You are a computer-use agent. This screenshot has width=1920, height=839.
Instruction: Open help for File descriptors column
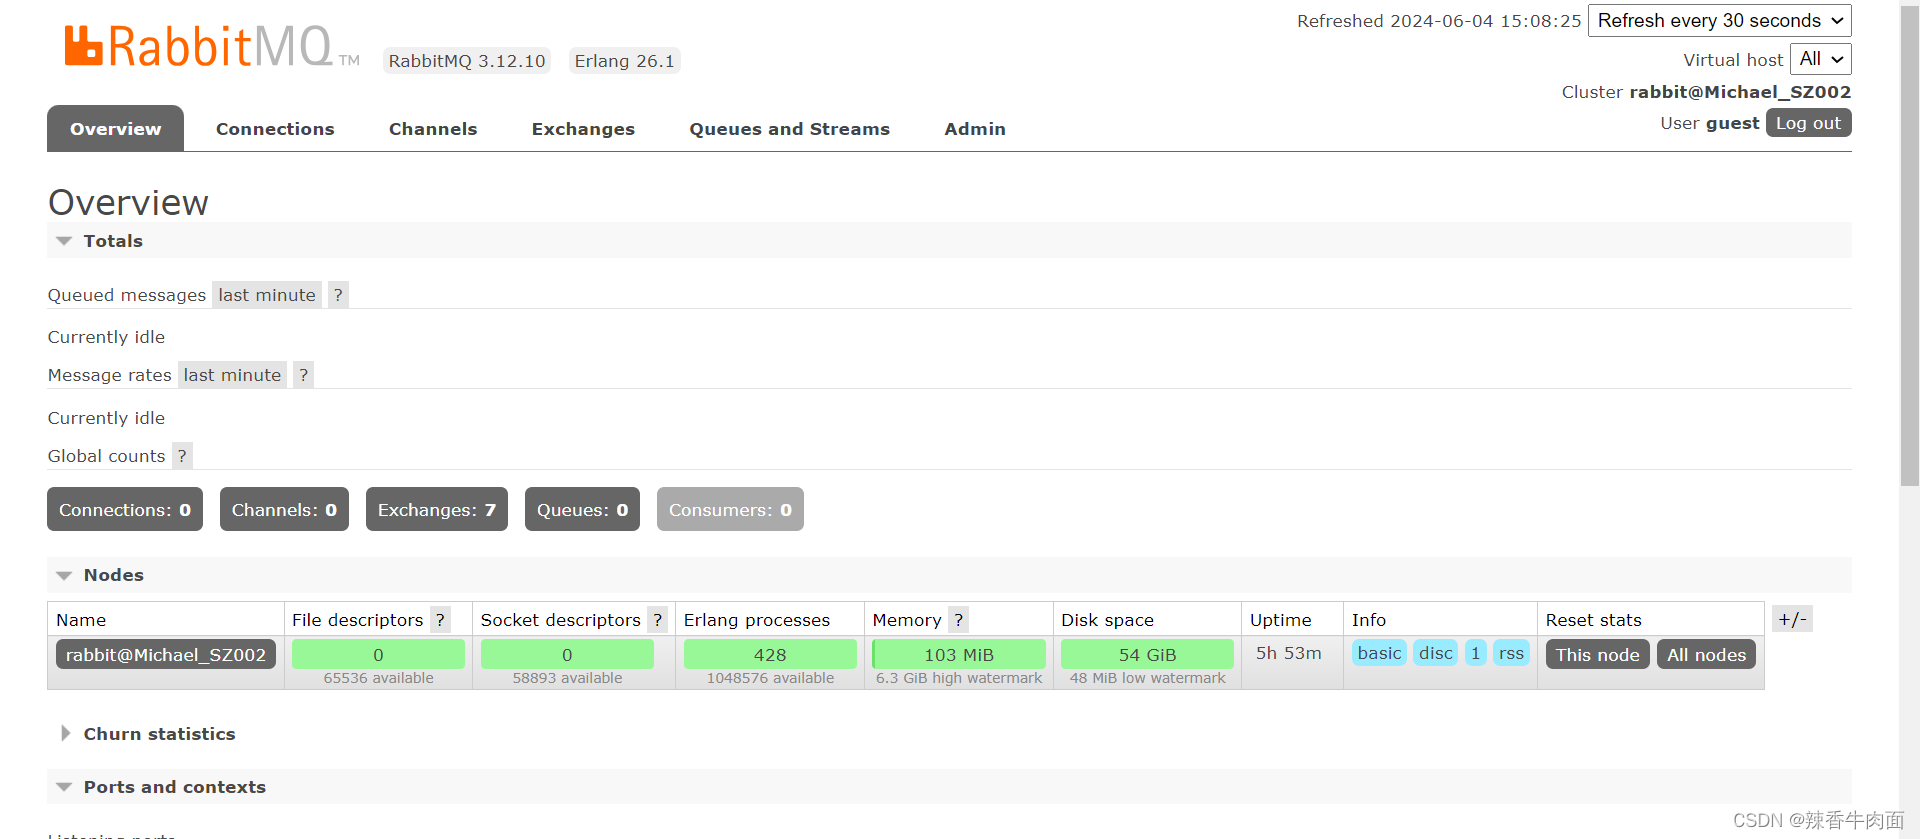click(440, 620)
